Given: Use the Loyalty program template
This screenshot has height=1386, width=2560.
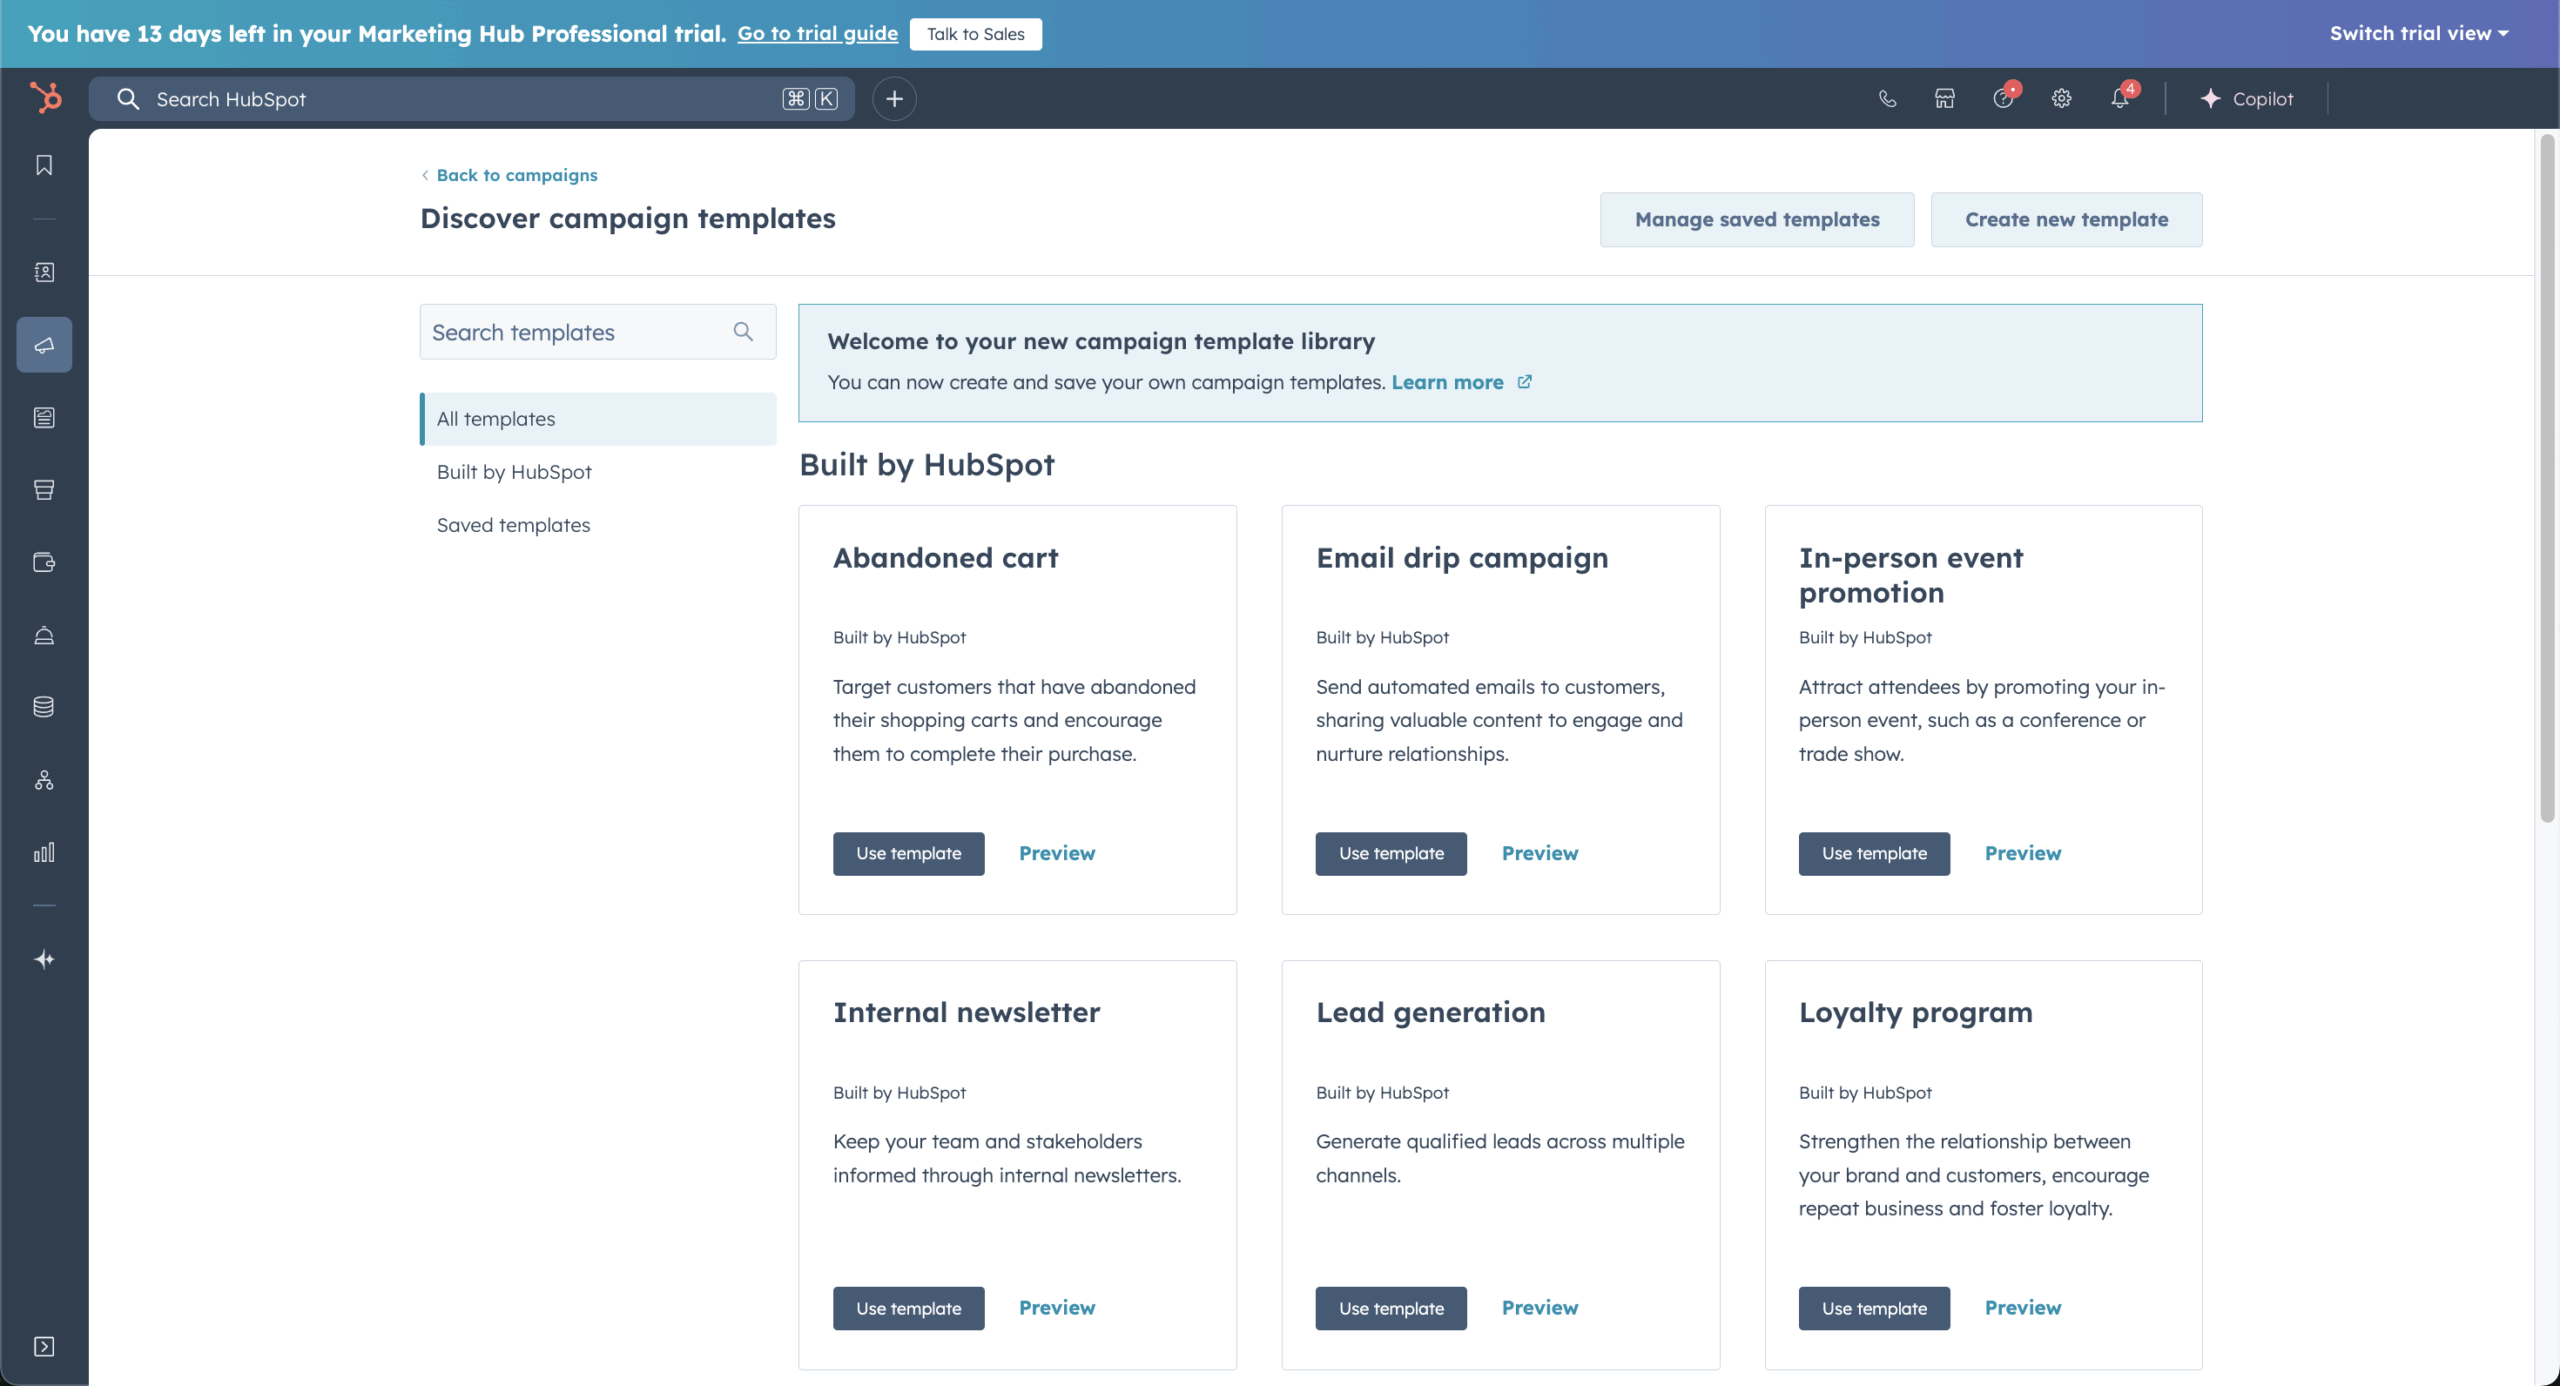Looking at the screenshot, I should tap(1874, 1308).
